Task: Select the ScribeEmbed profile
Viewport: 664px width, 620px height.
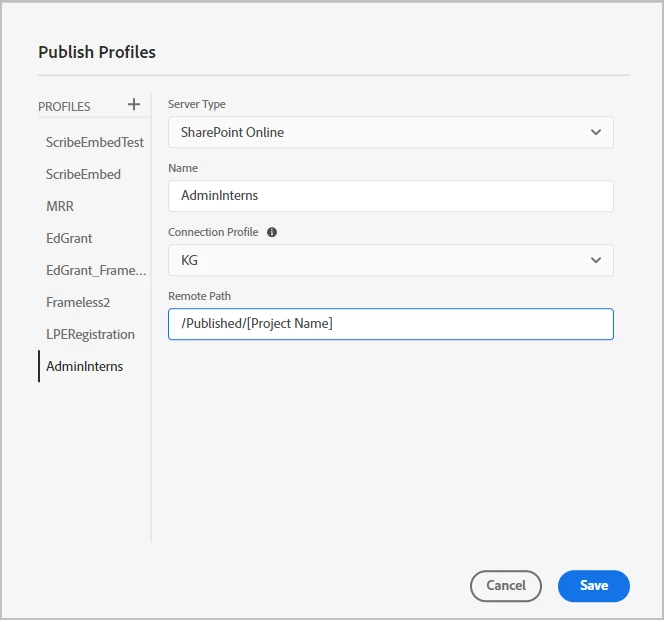Action: 83,174
